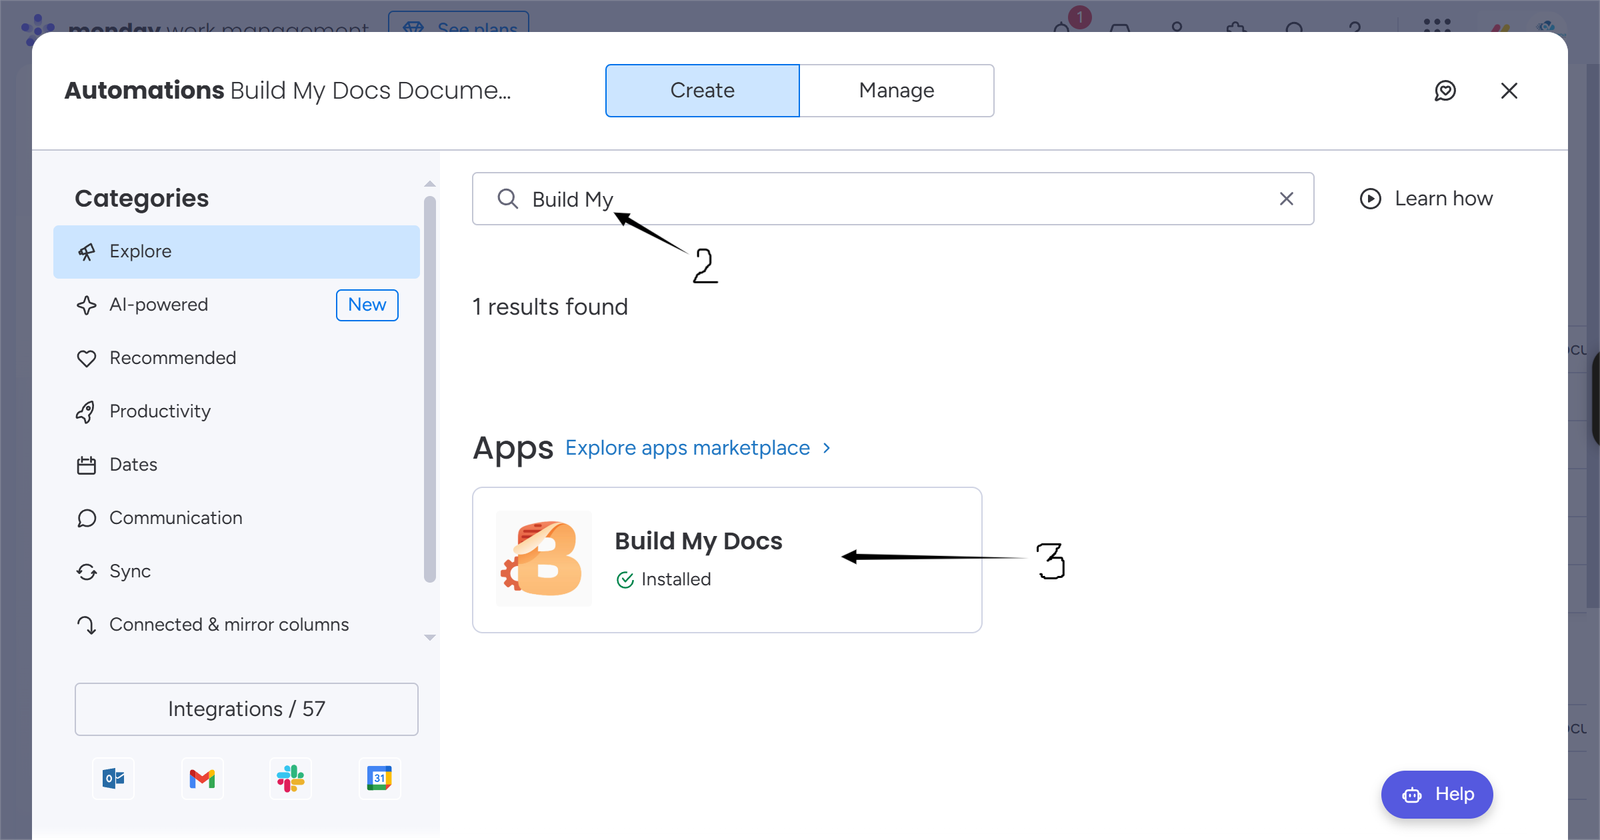Click the Productivity rocket icon
Screen dimensions: 1600x840
pos(87,411)
